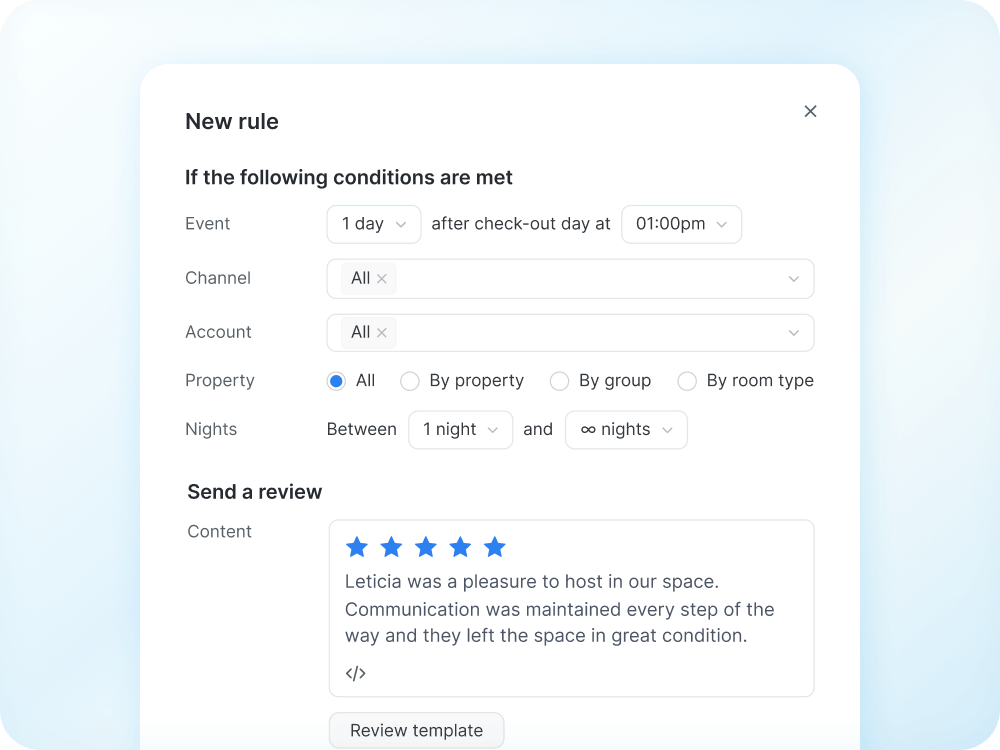
Task: Click the third star to set three stars
Action: coord(425,547)
